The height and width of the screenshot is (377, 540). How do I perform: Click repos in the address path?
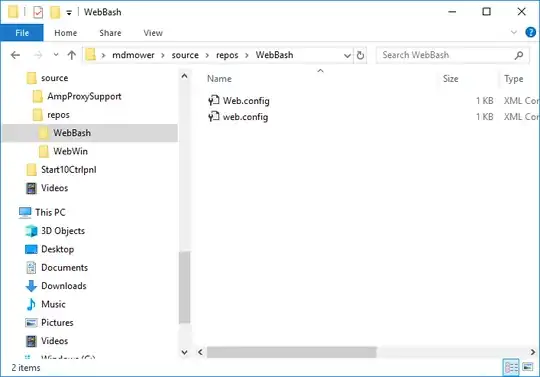(227, 55)
